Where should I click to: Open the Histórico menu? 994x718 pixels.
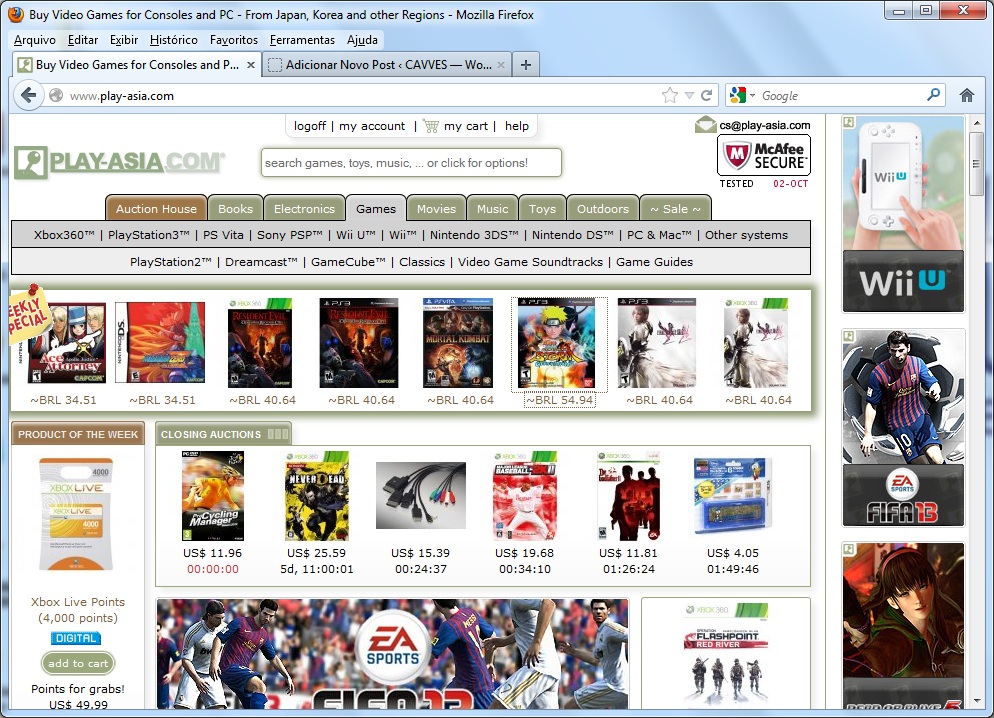pyautogui.click(x=174, y=40)
